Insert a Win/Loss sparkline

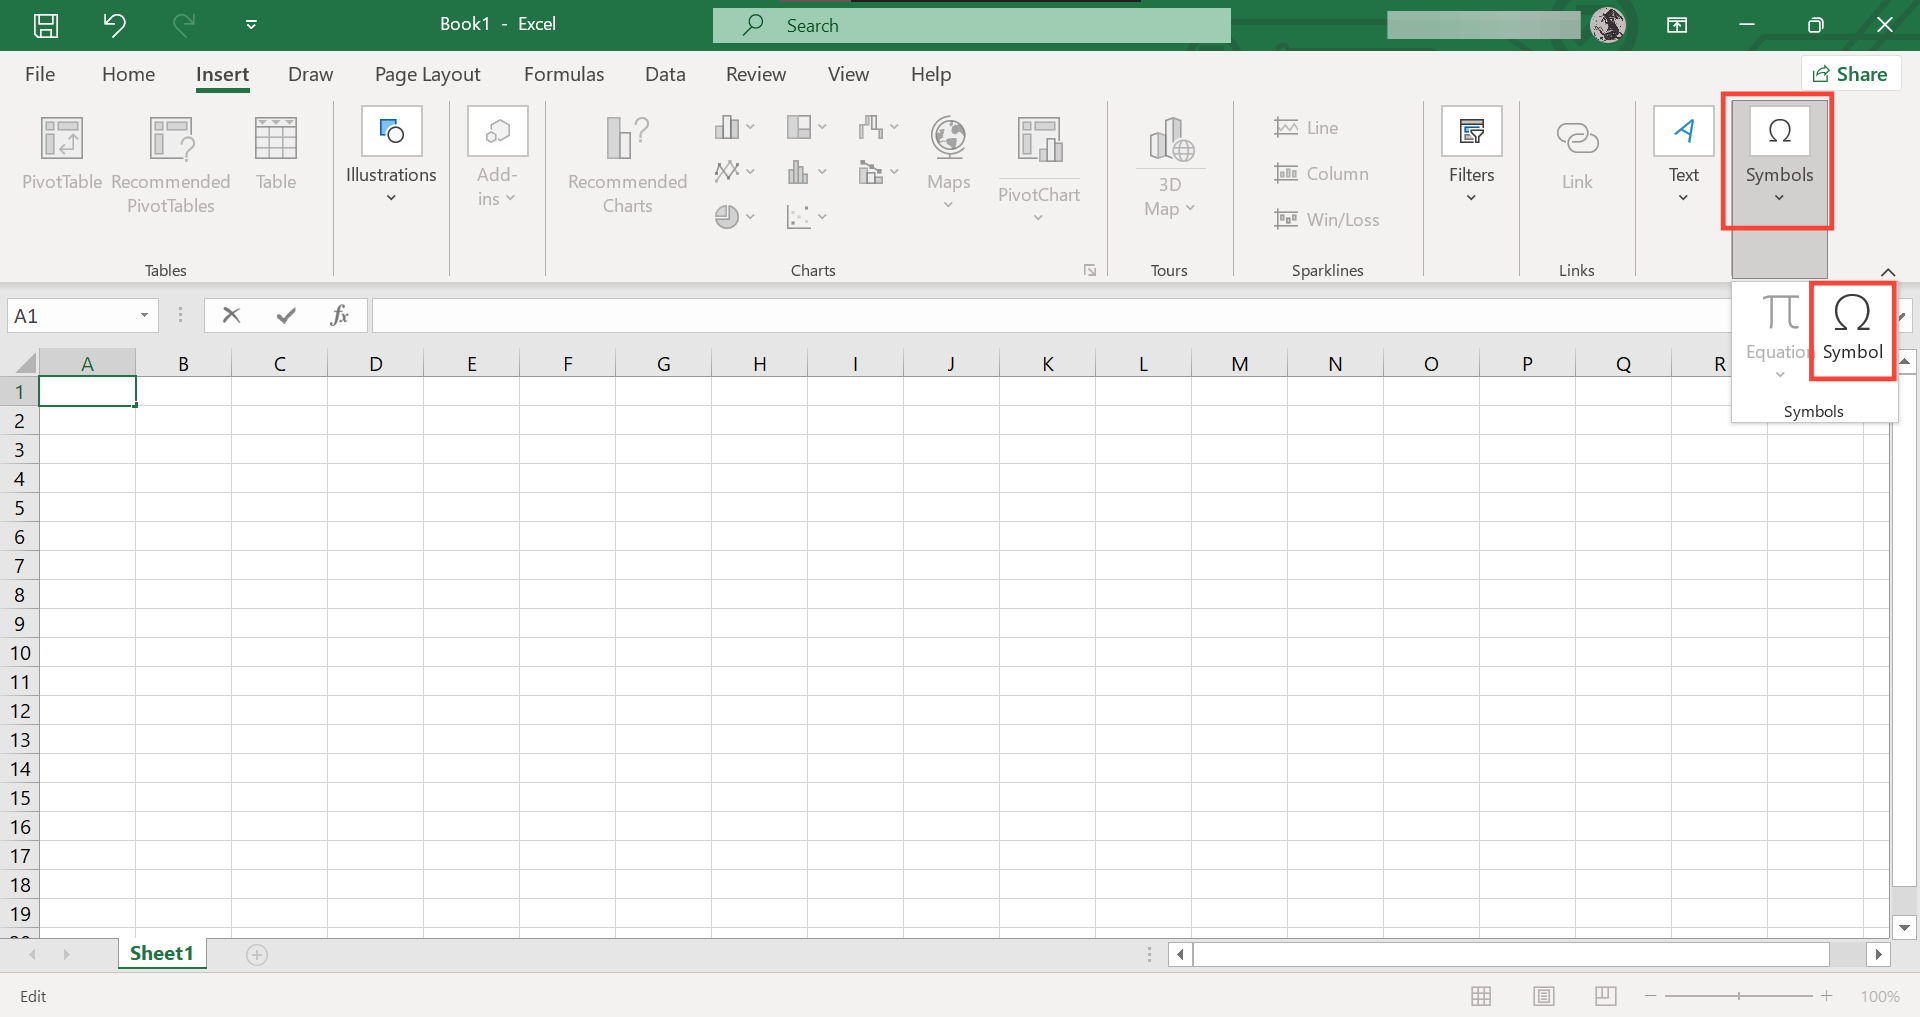[x=1328, y=219]
